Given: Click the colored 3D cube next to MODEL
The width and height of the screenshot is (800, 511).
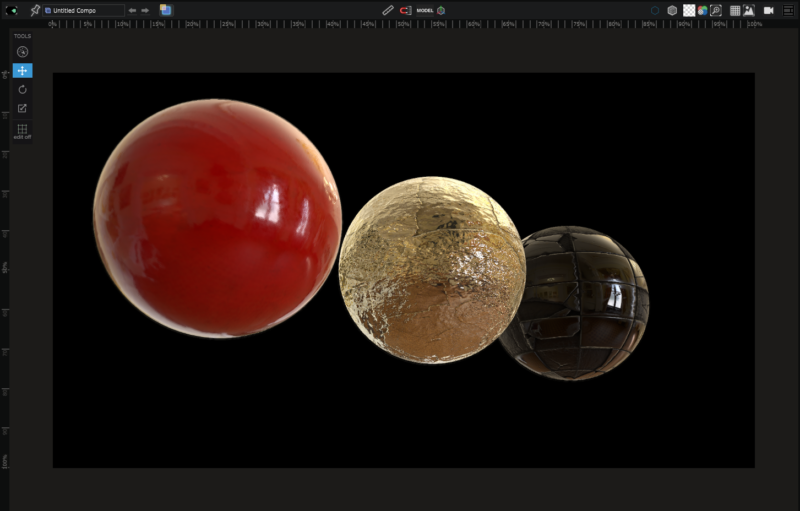Looking at the screenshot, I should 441,10.
